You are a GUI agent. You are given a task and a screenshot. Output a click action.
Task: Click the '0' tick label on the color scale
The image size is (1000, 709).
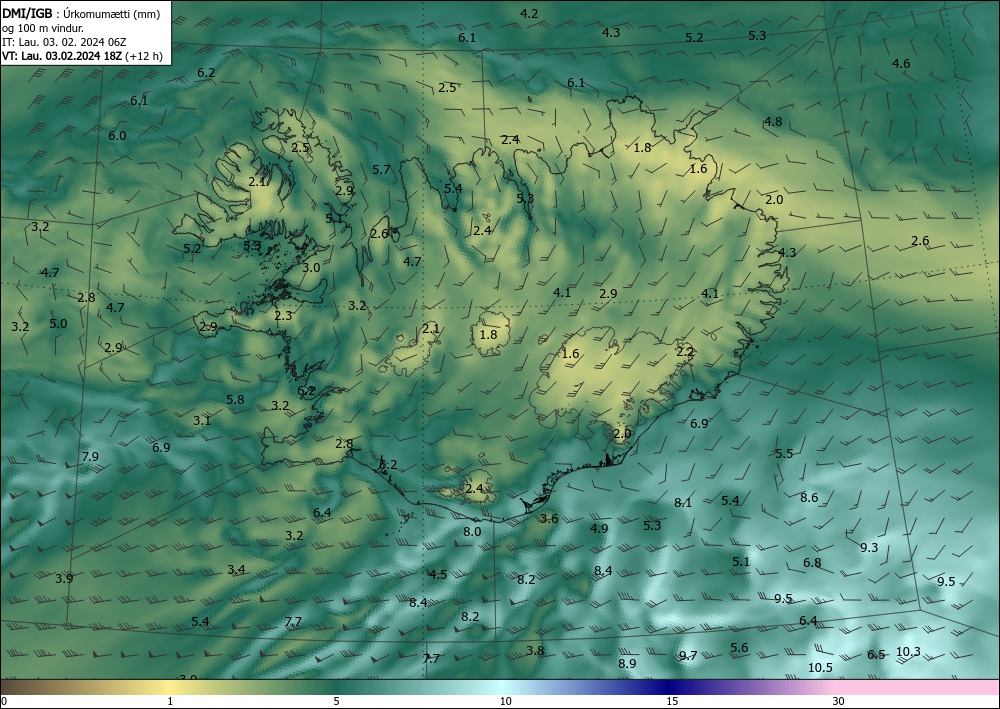[4, 702]
